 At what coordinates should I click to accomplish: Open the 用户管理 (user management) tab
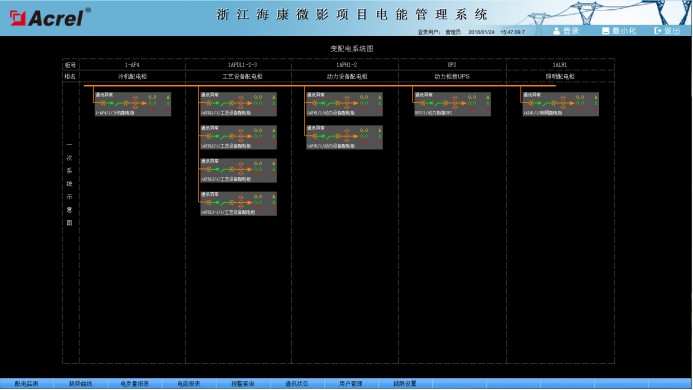point(350,384)
